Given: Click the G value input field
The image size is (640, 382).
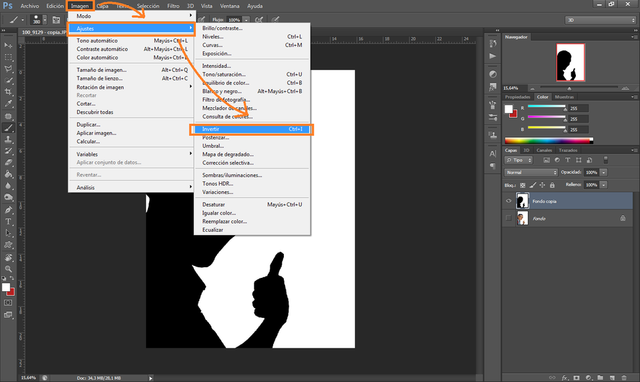Looking at the screenshot, I should click(578, 119).
